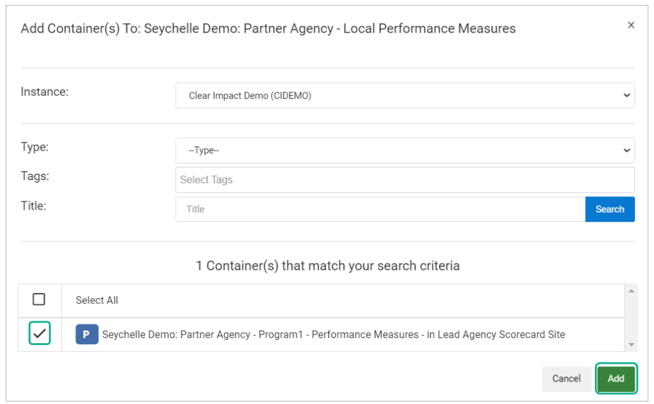Click the Title field label

(35, 205)
